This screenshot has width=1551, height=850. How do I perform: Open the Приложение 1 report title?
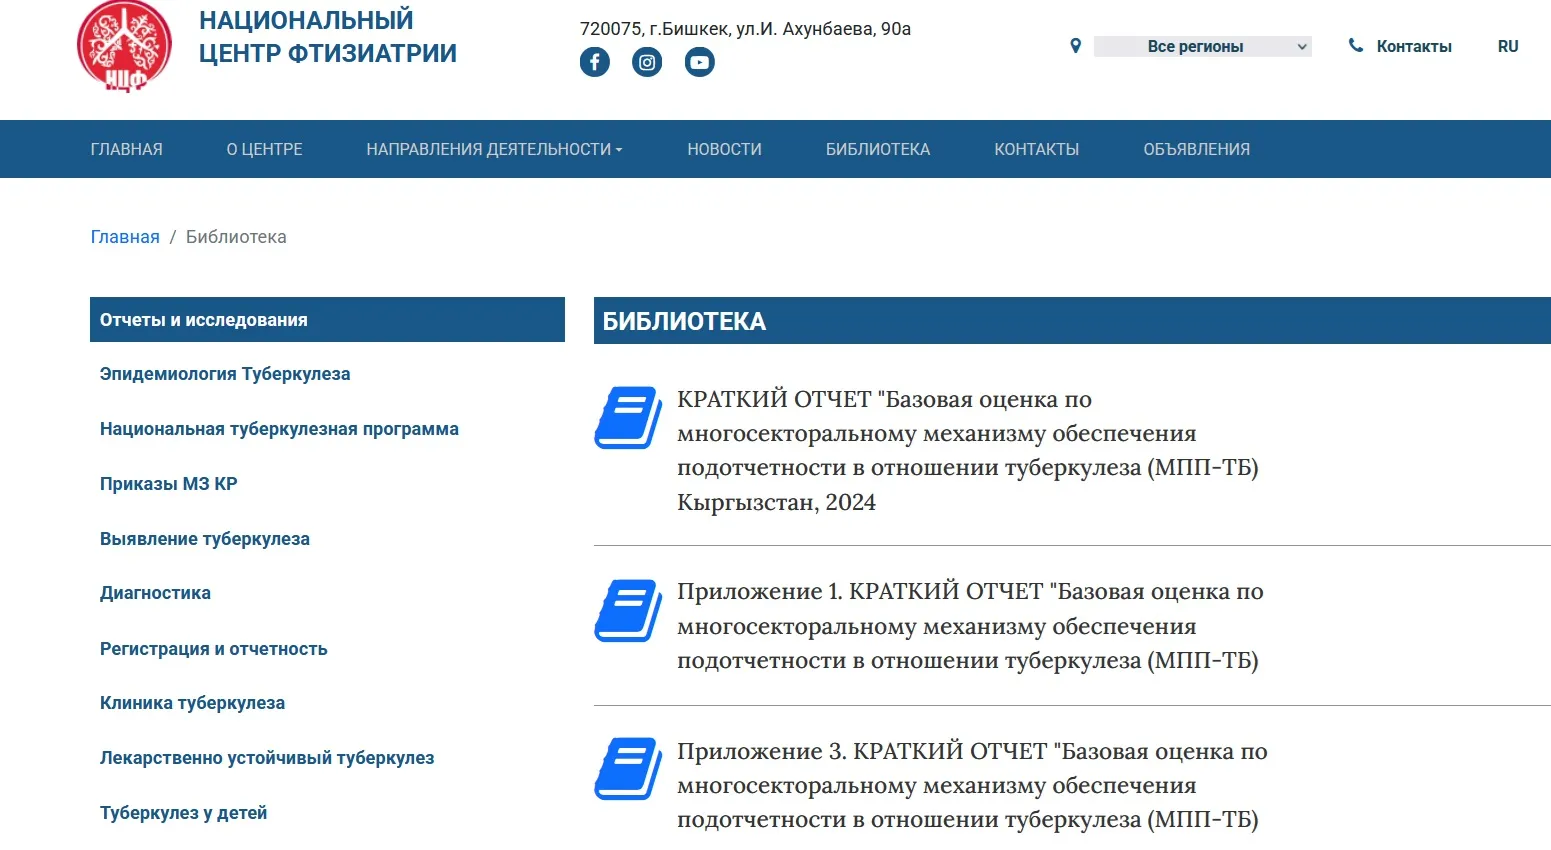[970, 625]
